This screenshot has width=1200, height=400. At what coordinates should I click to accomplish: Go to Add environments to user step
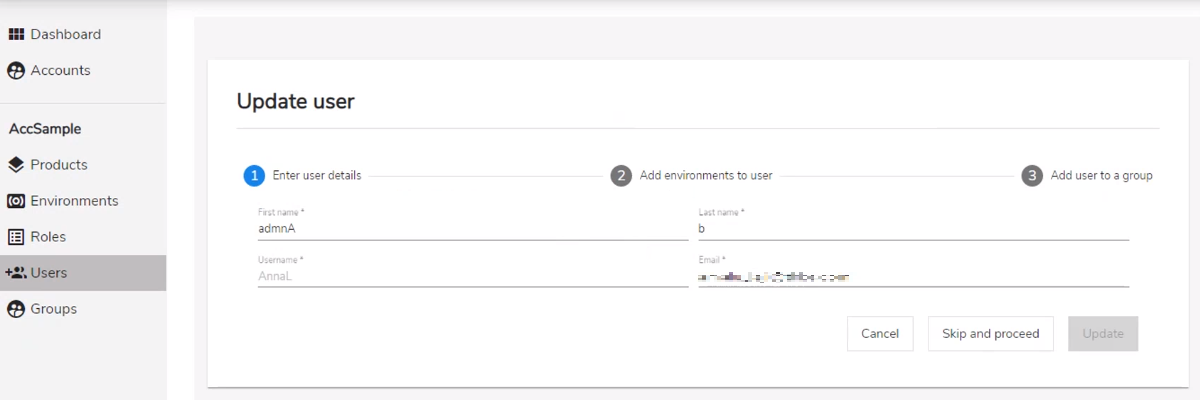pyautogui.click(x=706, y=175)
